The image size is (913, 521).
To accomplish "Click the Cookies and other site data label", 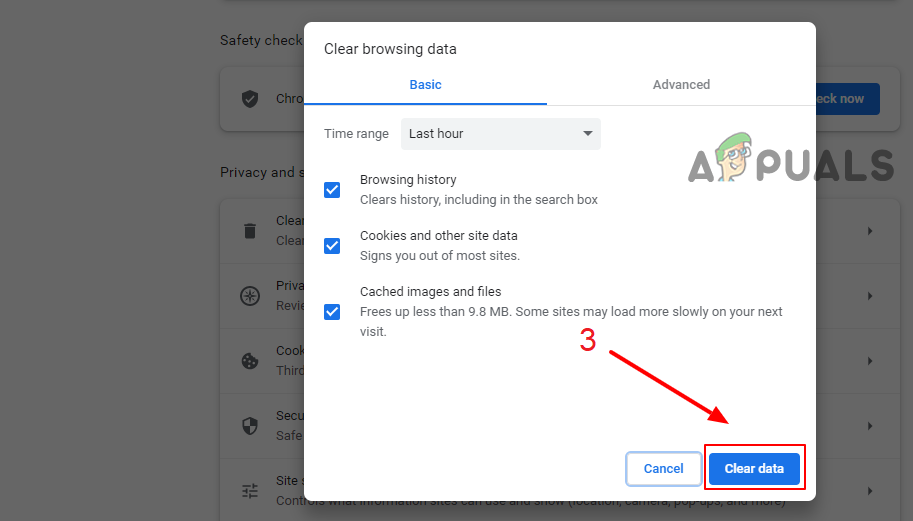I will coord(438,236).
